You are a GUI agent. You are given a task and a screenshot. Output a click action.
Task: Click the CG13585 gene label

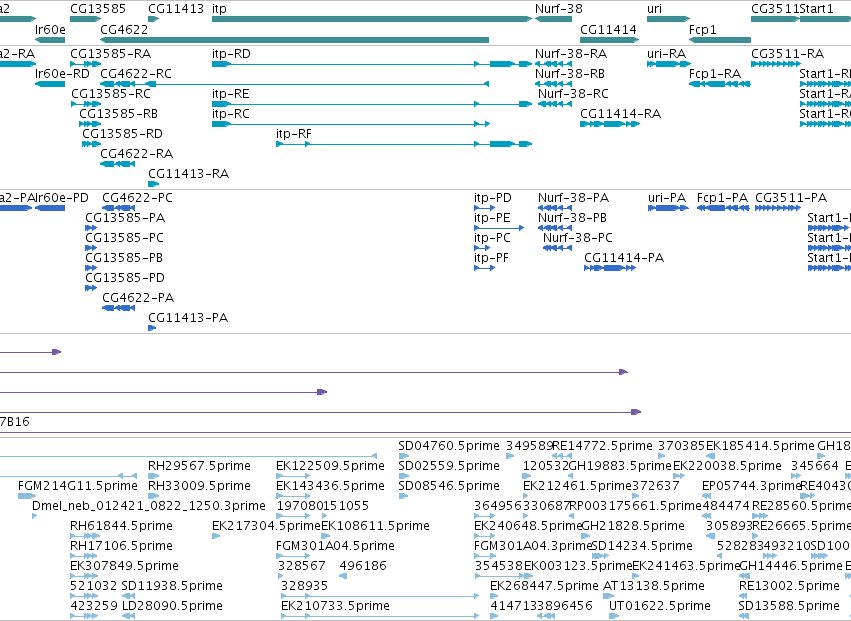(98, 9)
